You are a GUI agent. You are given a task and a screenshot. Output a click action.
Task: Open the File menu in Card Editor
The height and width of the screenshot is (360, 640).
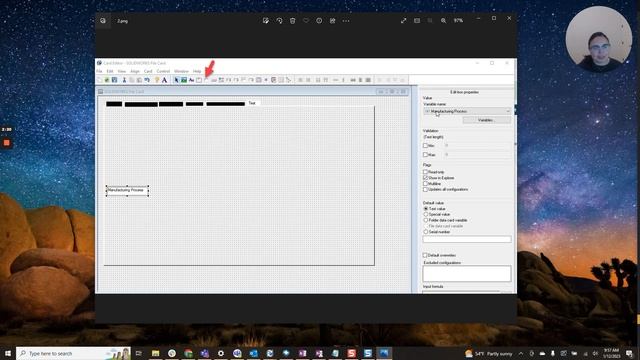(99, 71)
